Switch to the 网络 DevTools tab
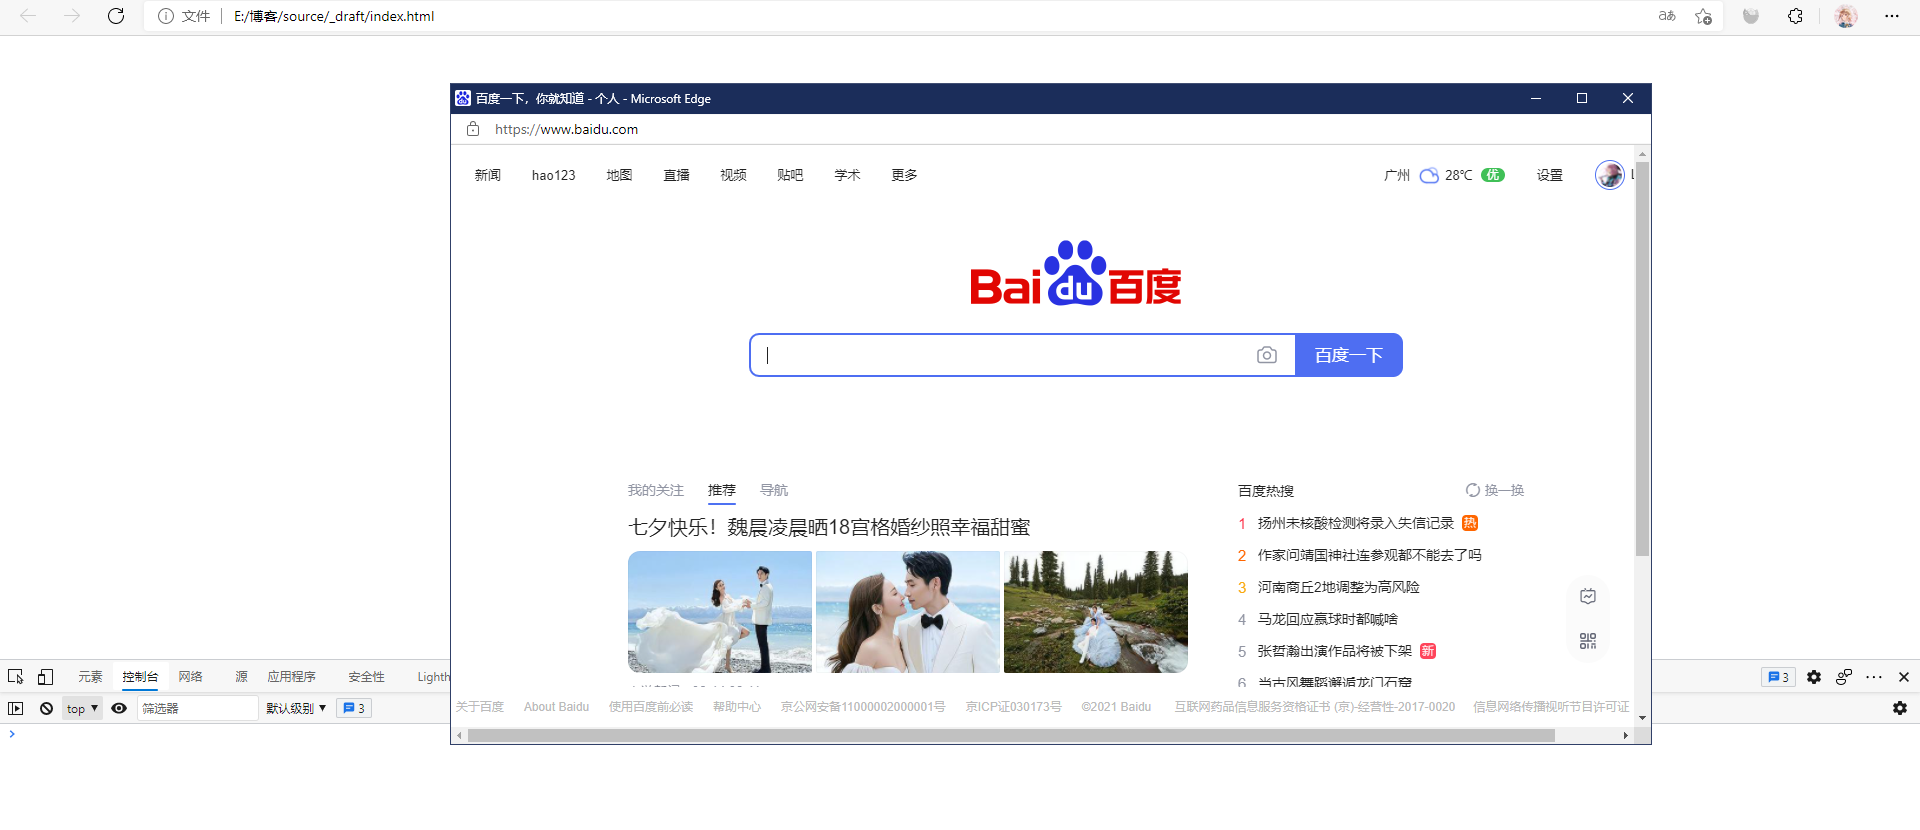The image size is (1920, 830). [191, 677]
